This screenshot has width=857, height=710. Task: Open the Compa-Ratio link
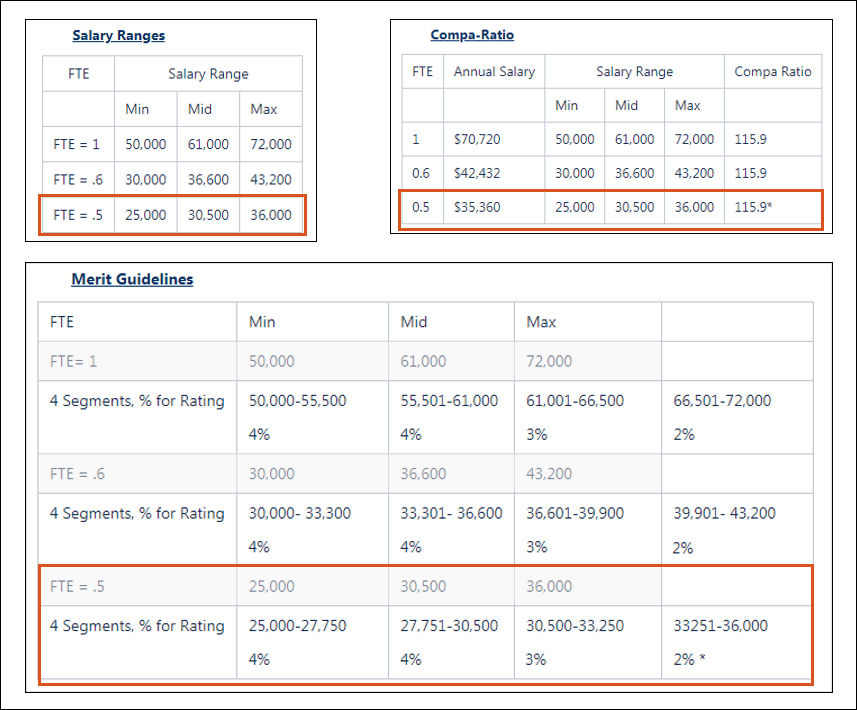[472, 34]
